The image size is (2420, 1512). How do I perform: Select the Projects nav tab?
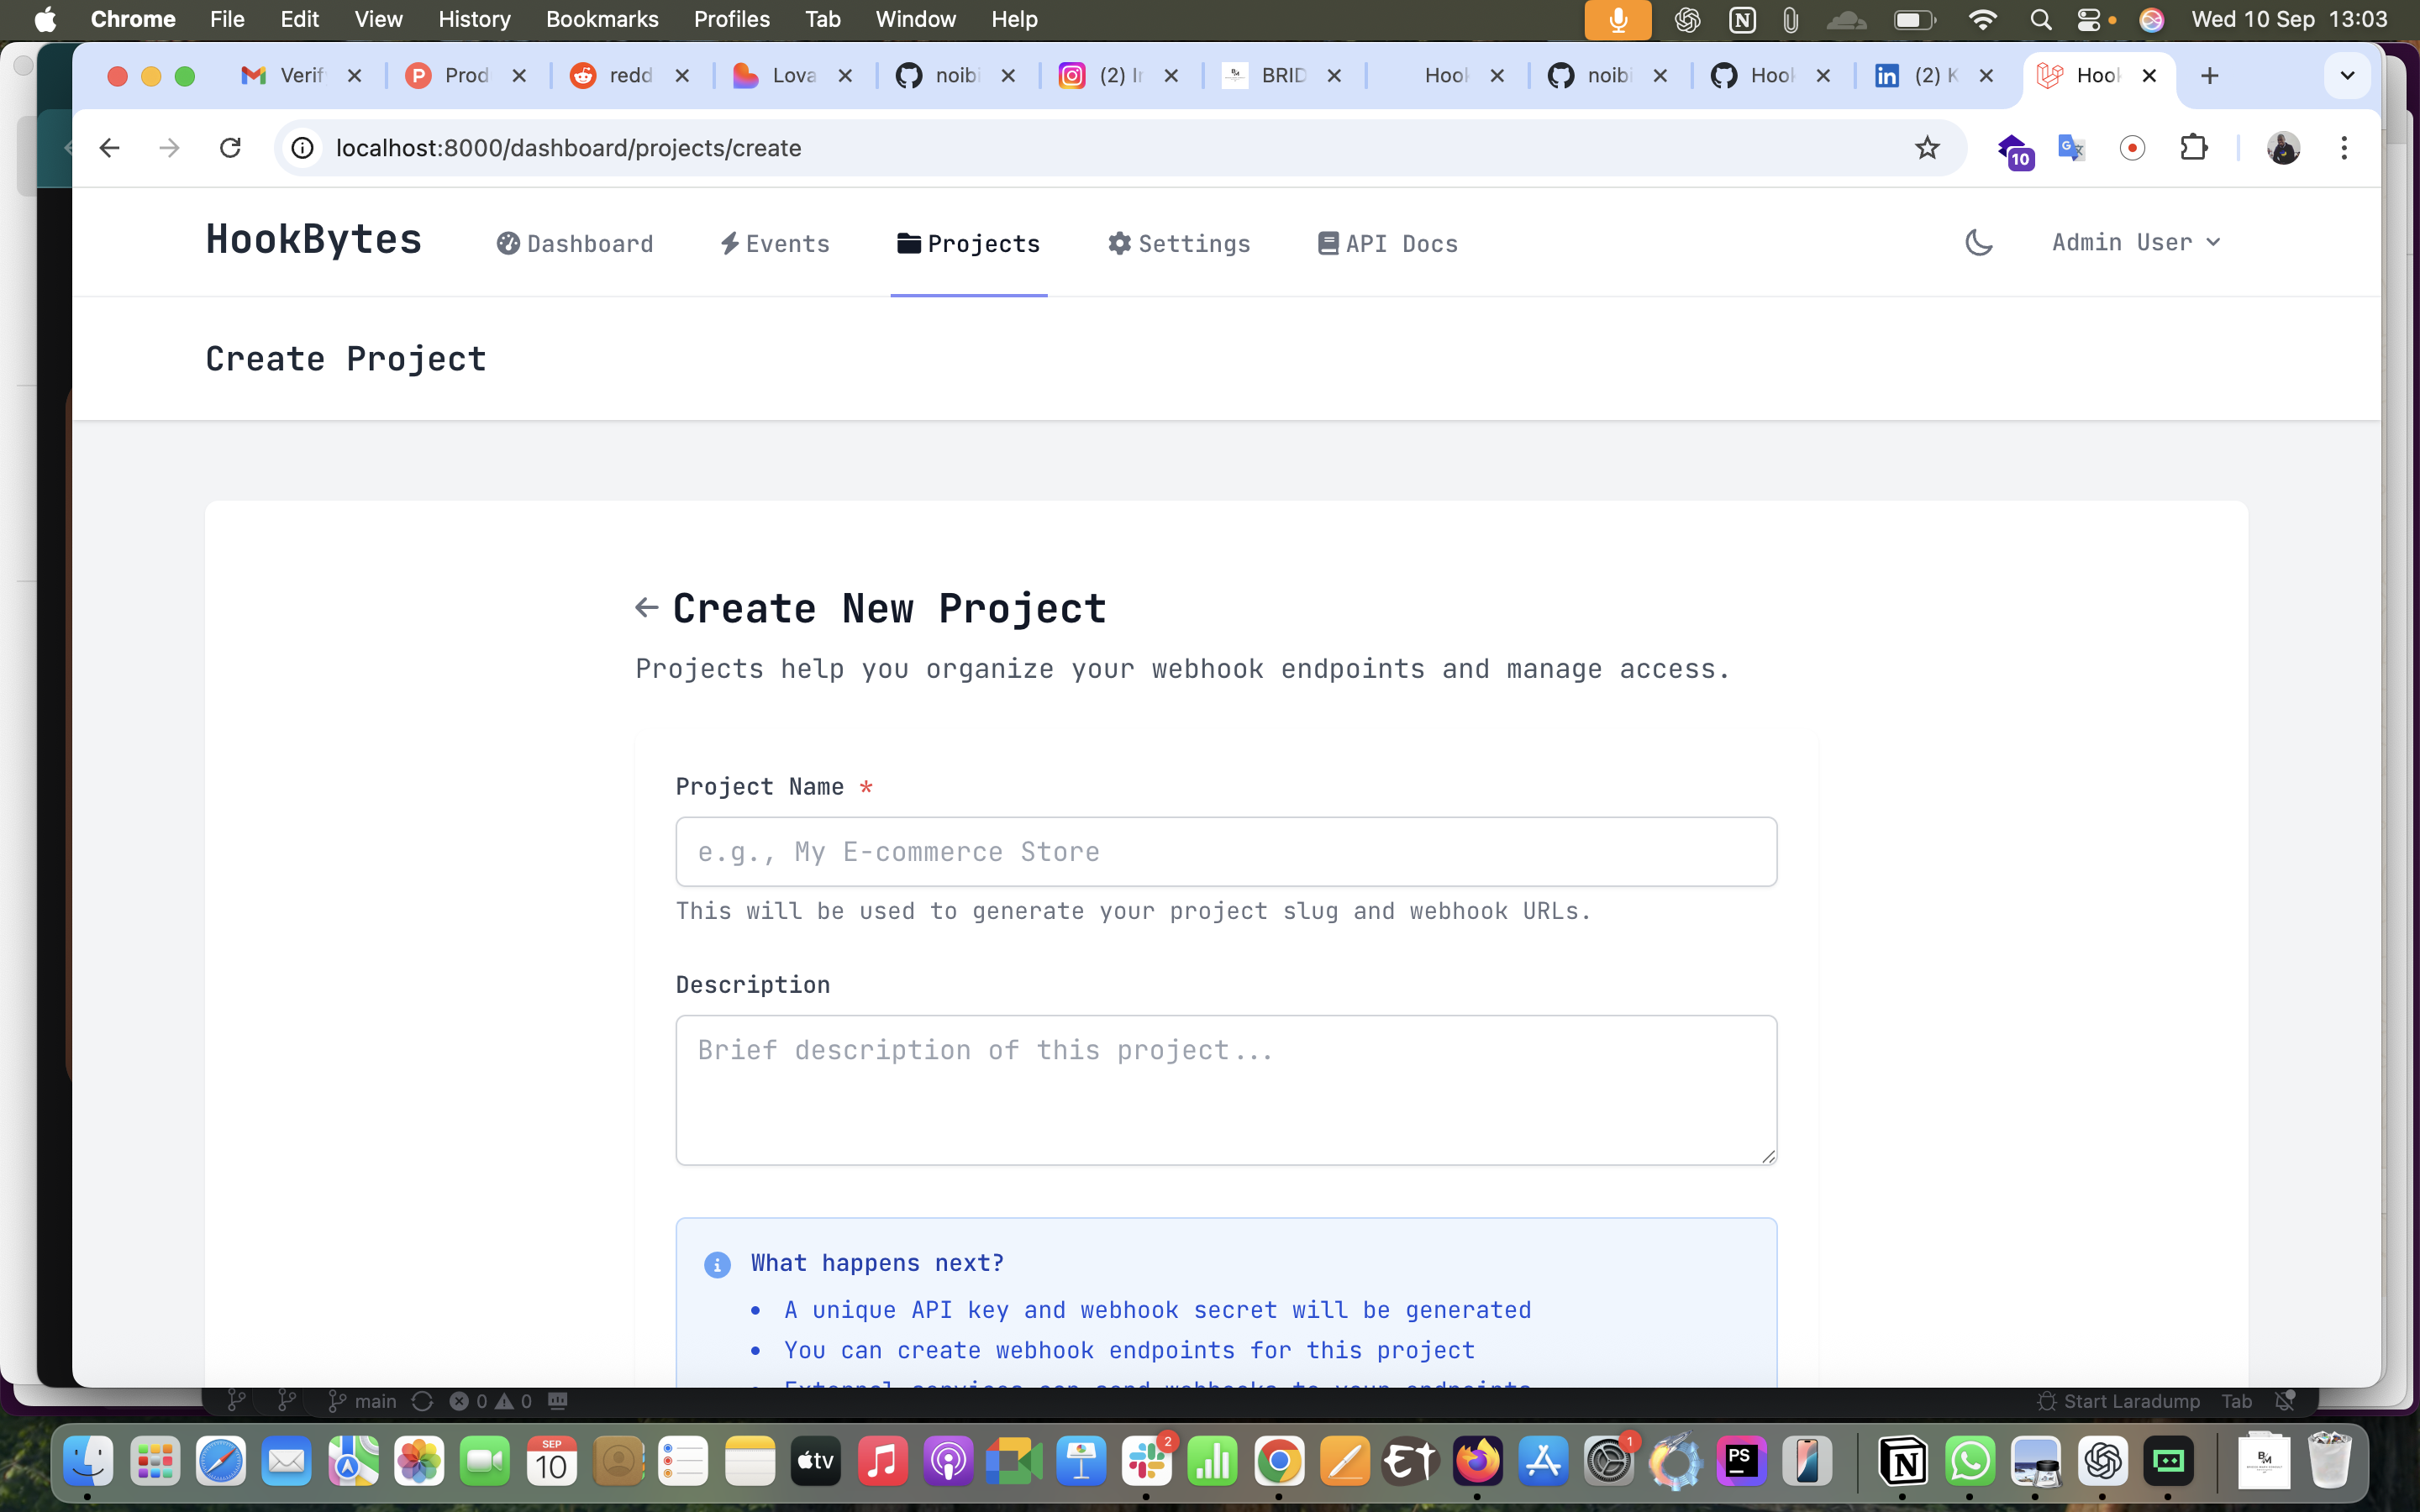[x=969, y=243]
